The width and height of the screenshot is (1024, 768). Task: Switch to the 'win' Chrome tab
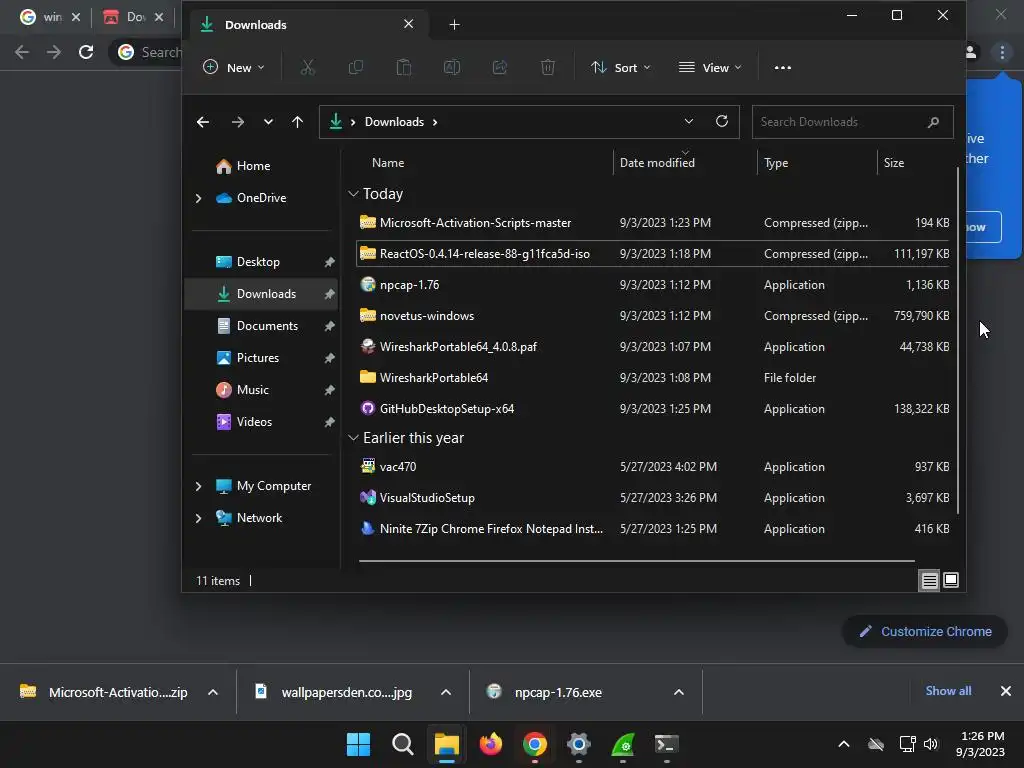[50, 17]
